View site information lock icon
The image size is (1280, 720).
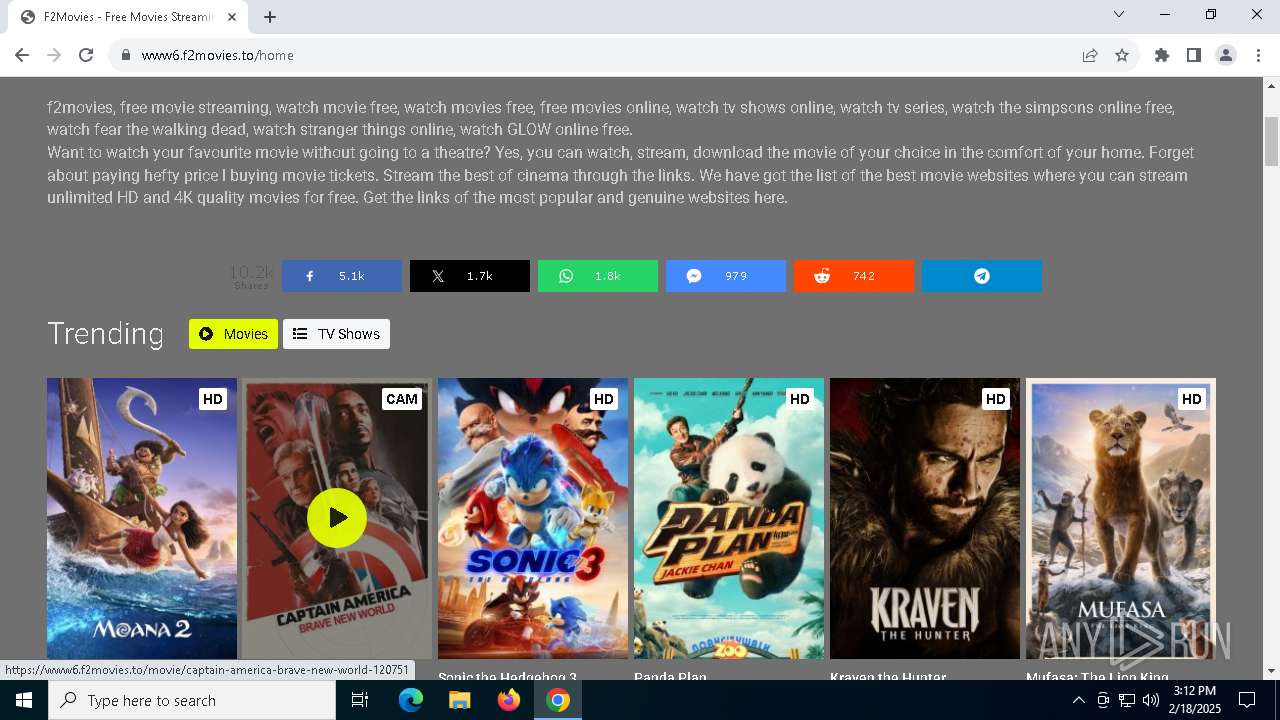point(126,55)
